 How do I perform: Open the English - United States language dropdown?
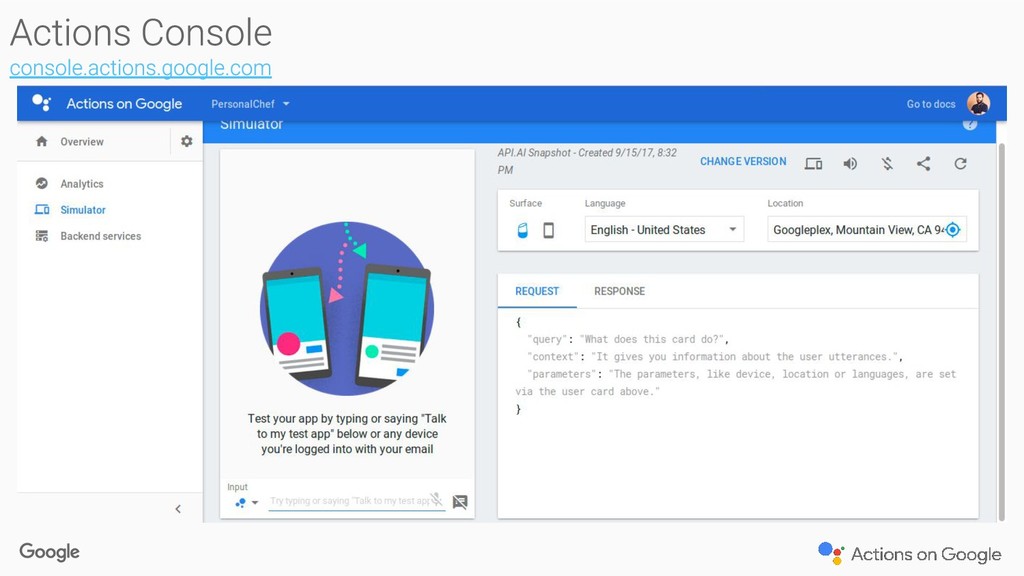pos(664,230)
